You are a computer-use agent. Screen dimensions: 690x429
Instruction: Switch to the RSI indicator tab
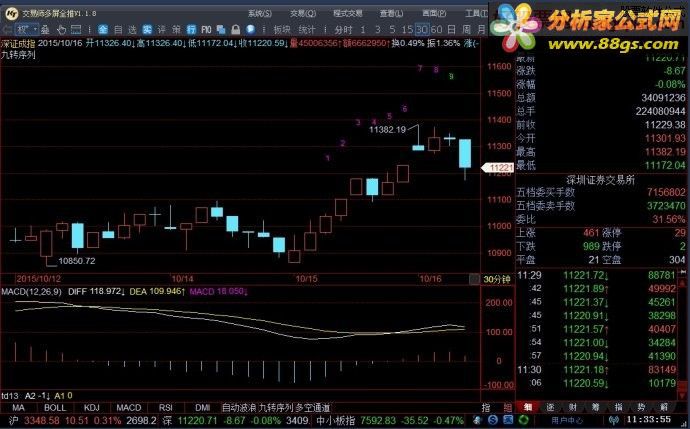(x=165, y=407)
